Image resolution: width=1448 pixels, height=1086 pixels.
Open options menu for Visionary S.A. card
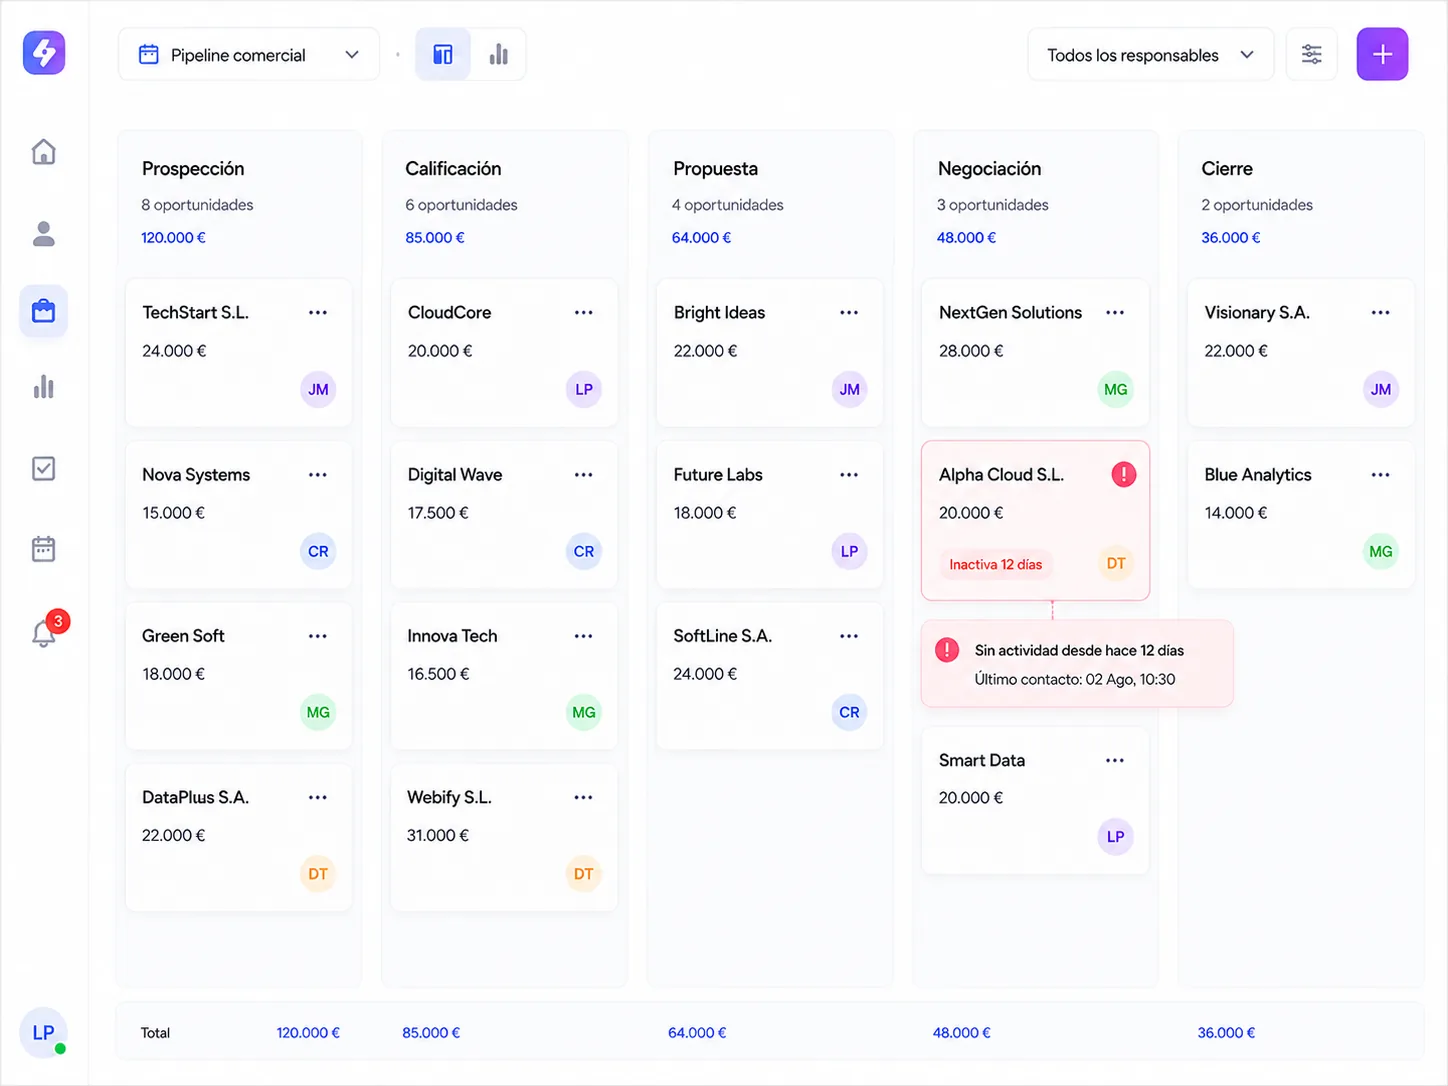(1381, 313)
